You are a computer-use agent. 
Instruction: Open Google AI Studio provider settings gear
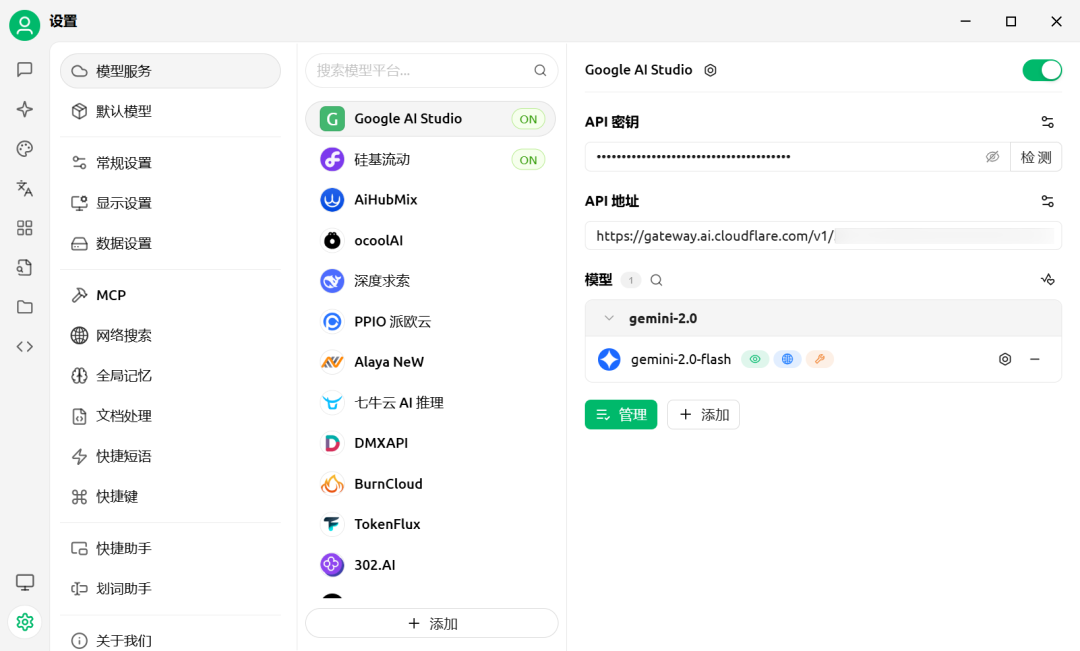(710, 70)
